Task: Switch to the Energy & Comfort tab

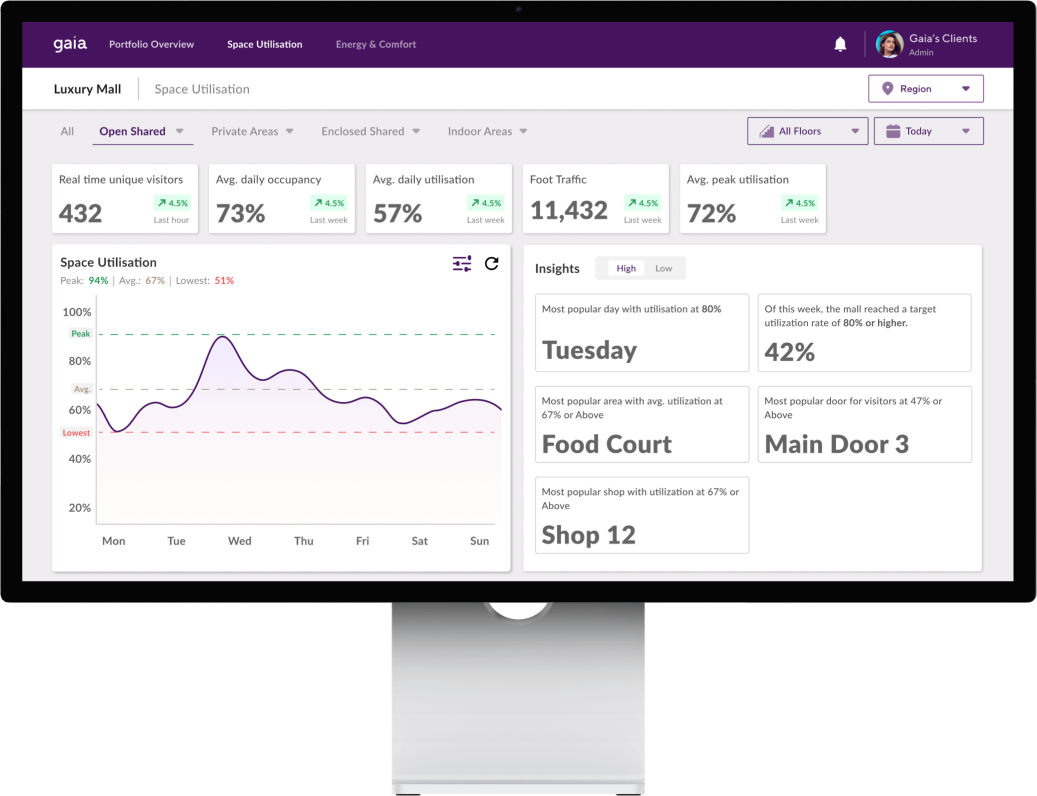Action: click(x=376, y=44)
